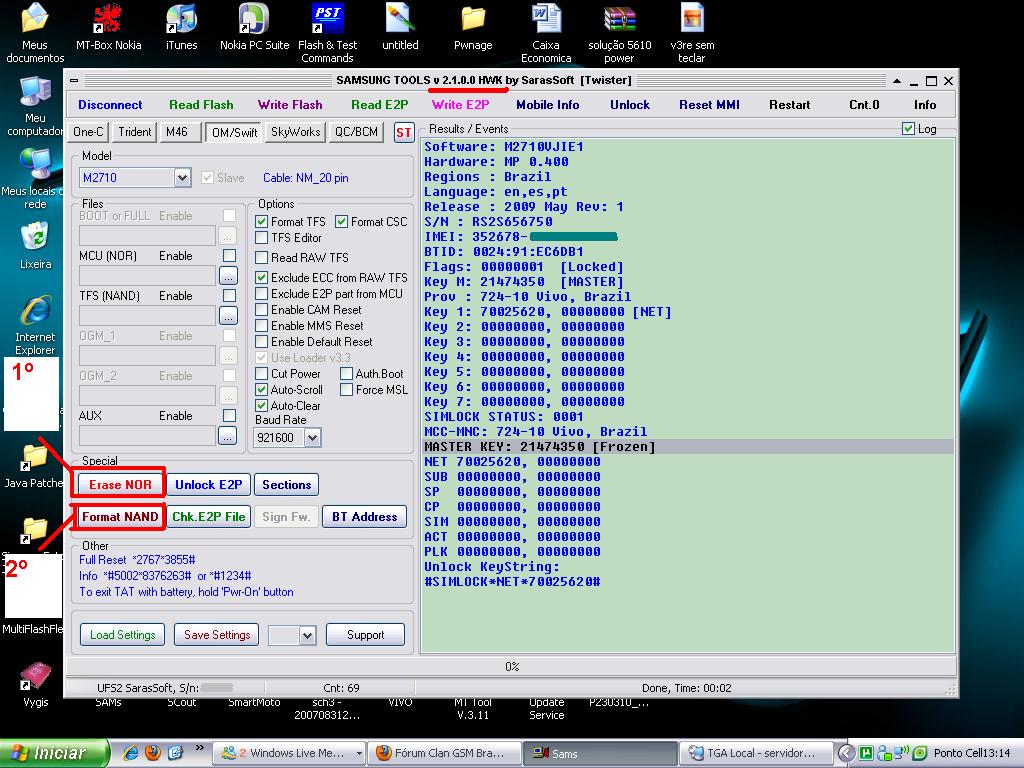Check the Force MSL option

[x=346, y=389]
